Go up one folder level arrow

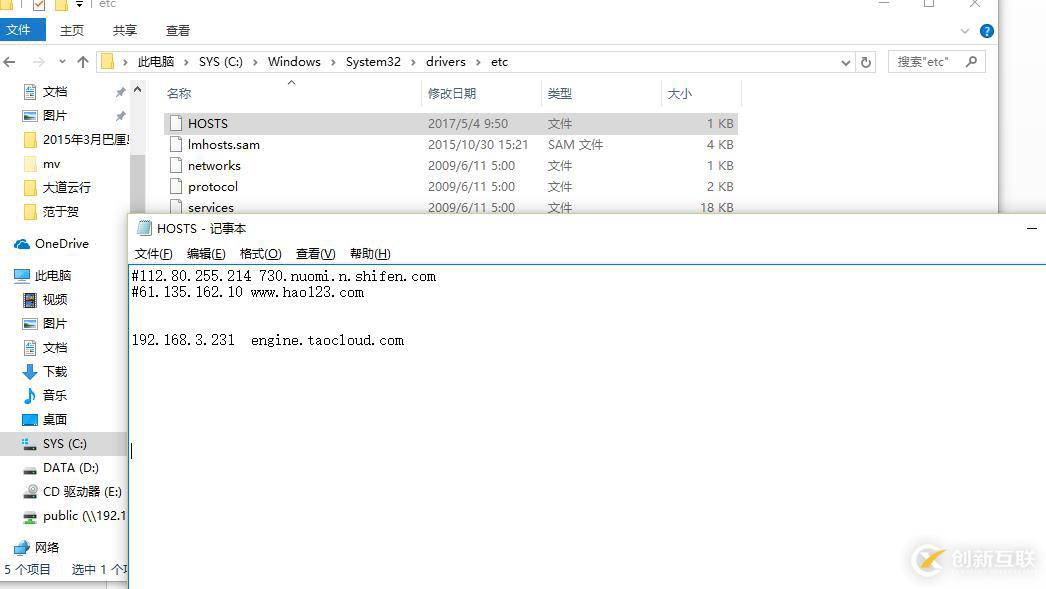click(x=83, y=62)
